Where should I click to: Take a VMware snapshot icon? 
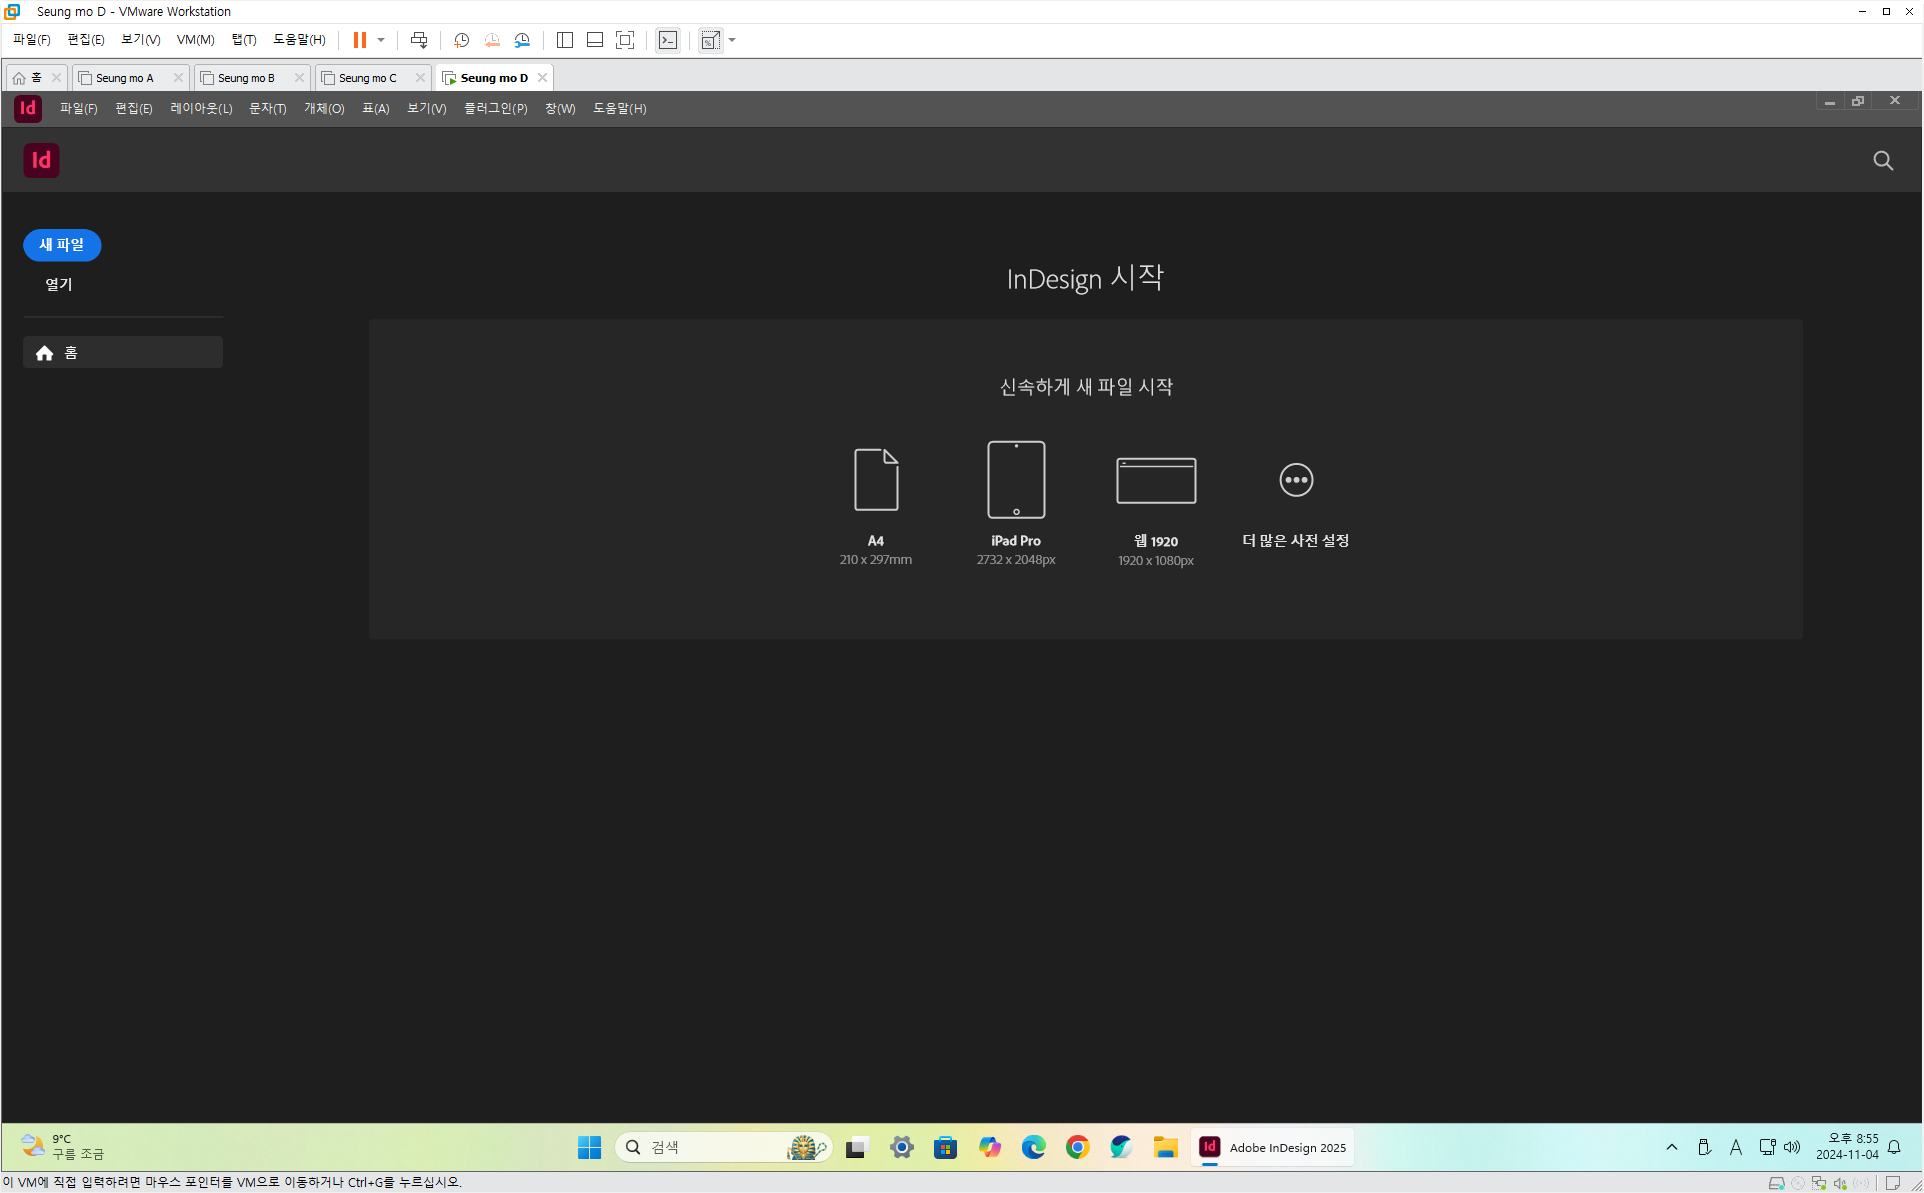[x=461, y=40]
